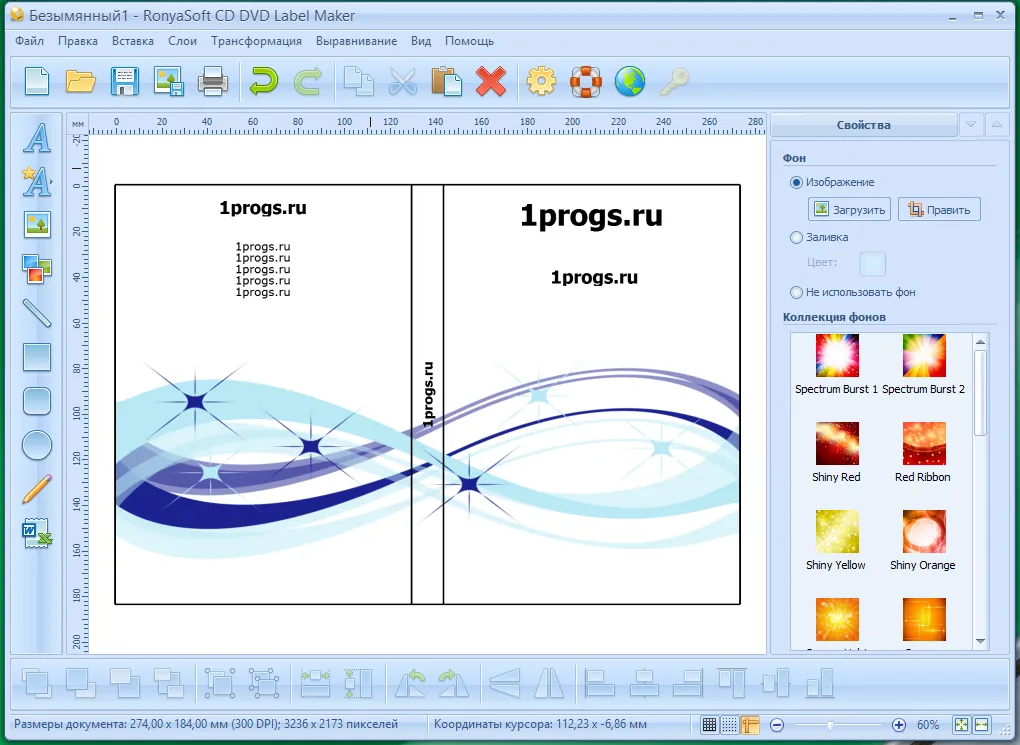
Task: Select the Изображение background option
Action: tap(832, 182)
